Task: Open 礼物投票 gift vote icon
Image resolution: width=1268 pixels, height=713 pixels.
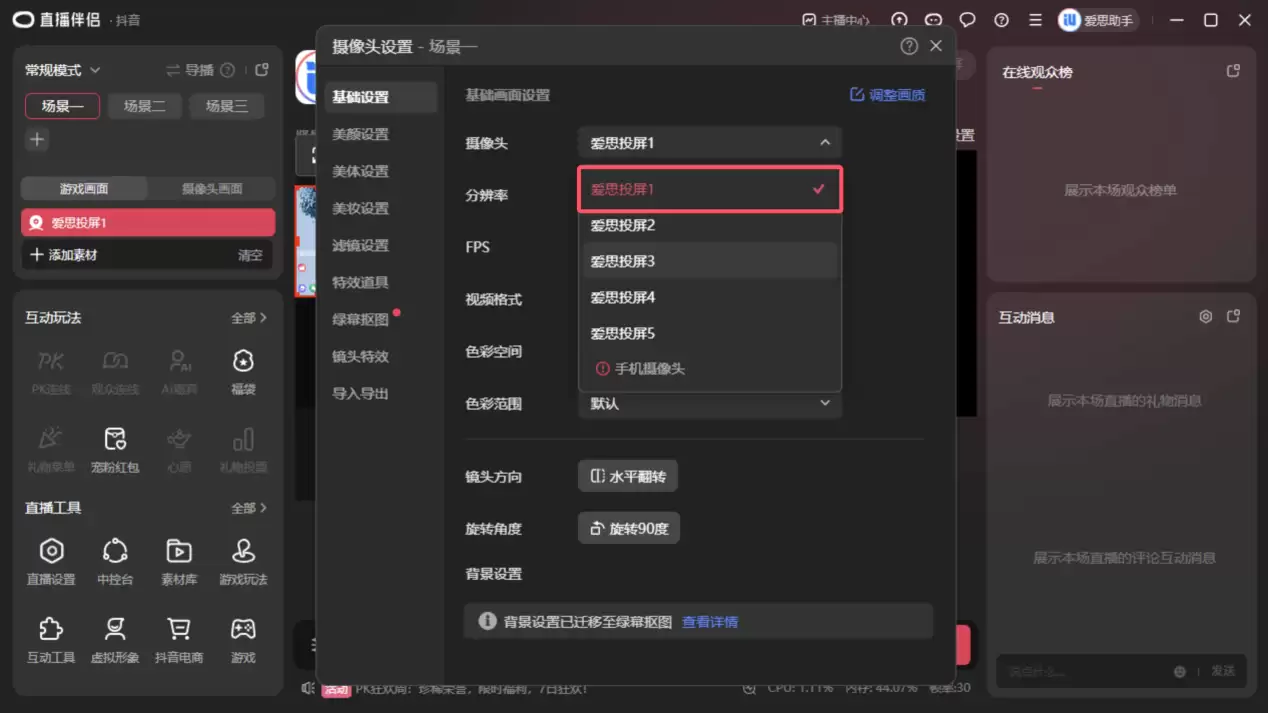Action: 243,448
